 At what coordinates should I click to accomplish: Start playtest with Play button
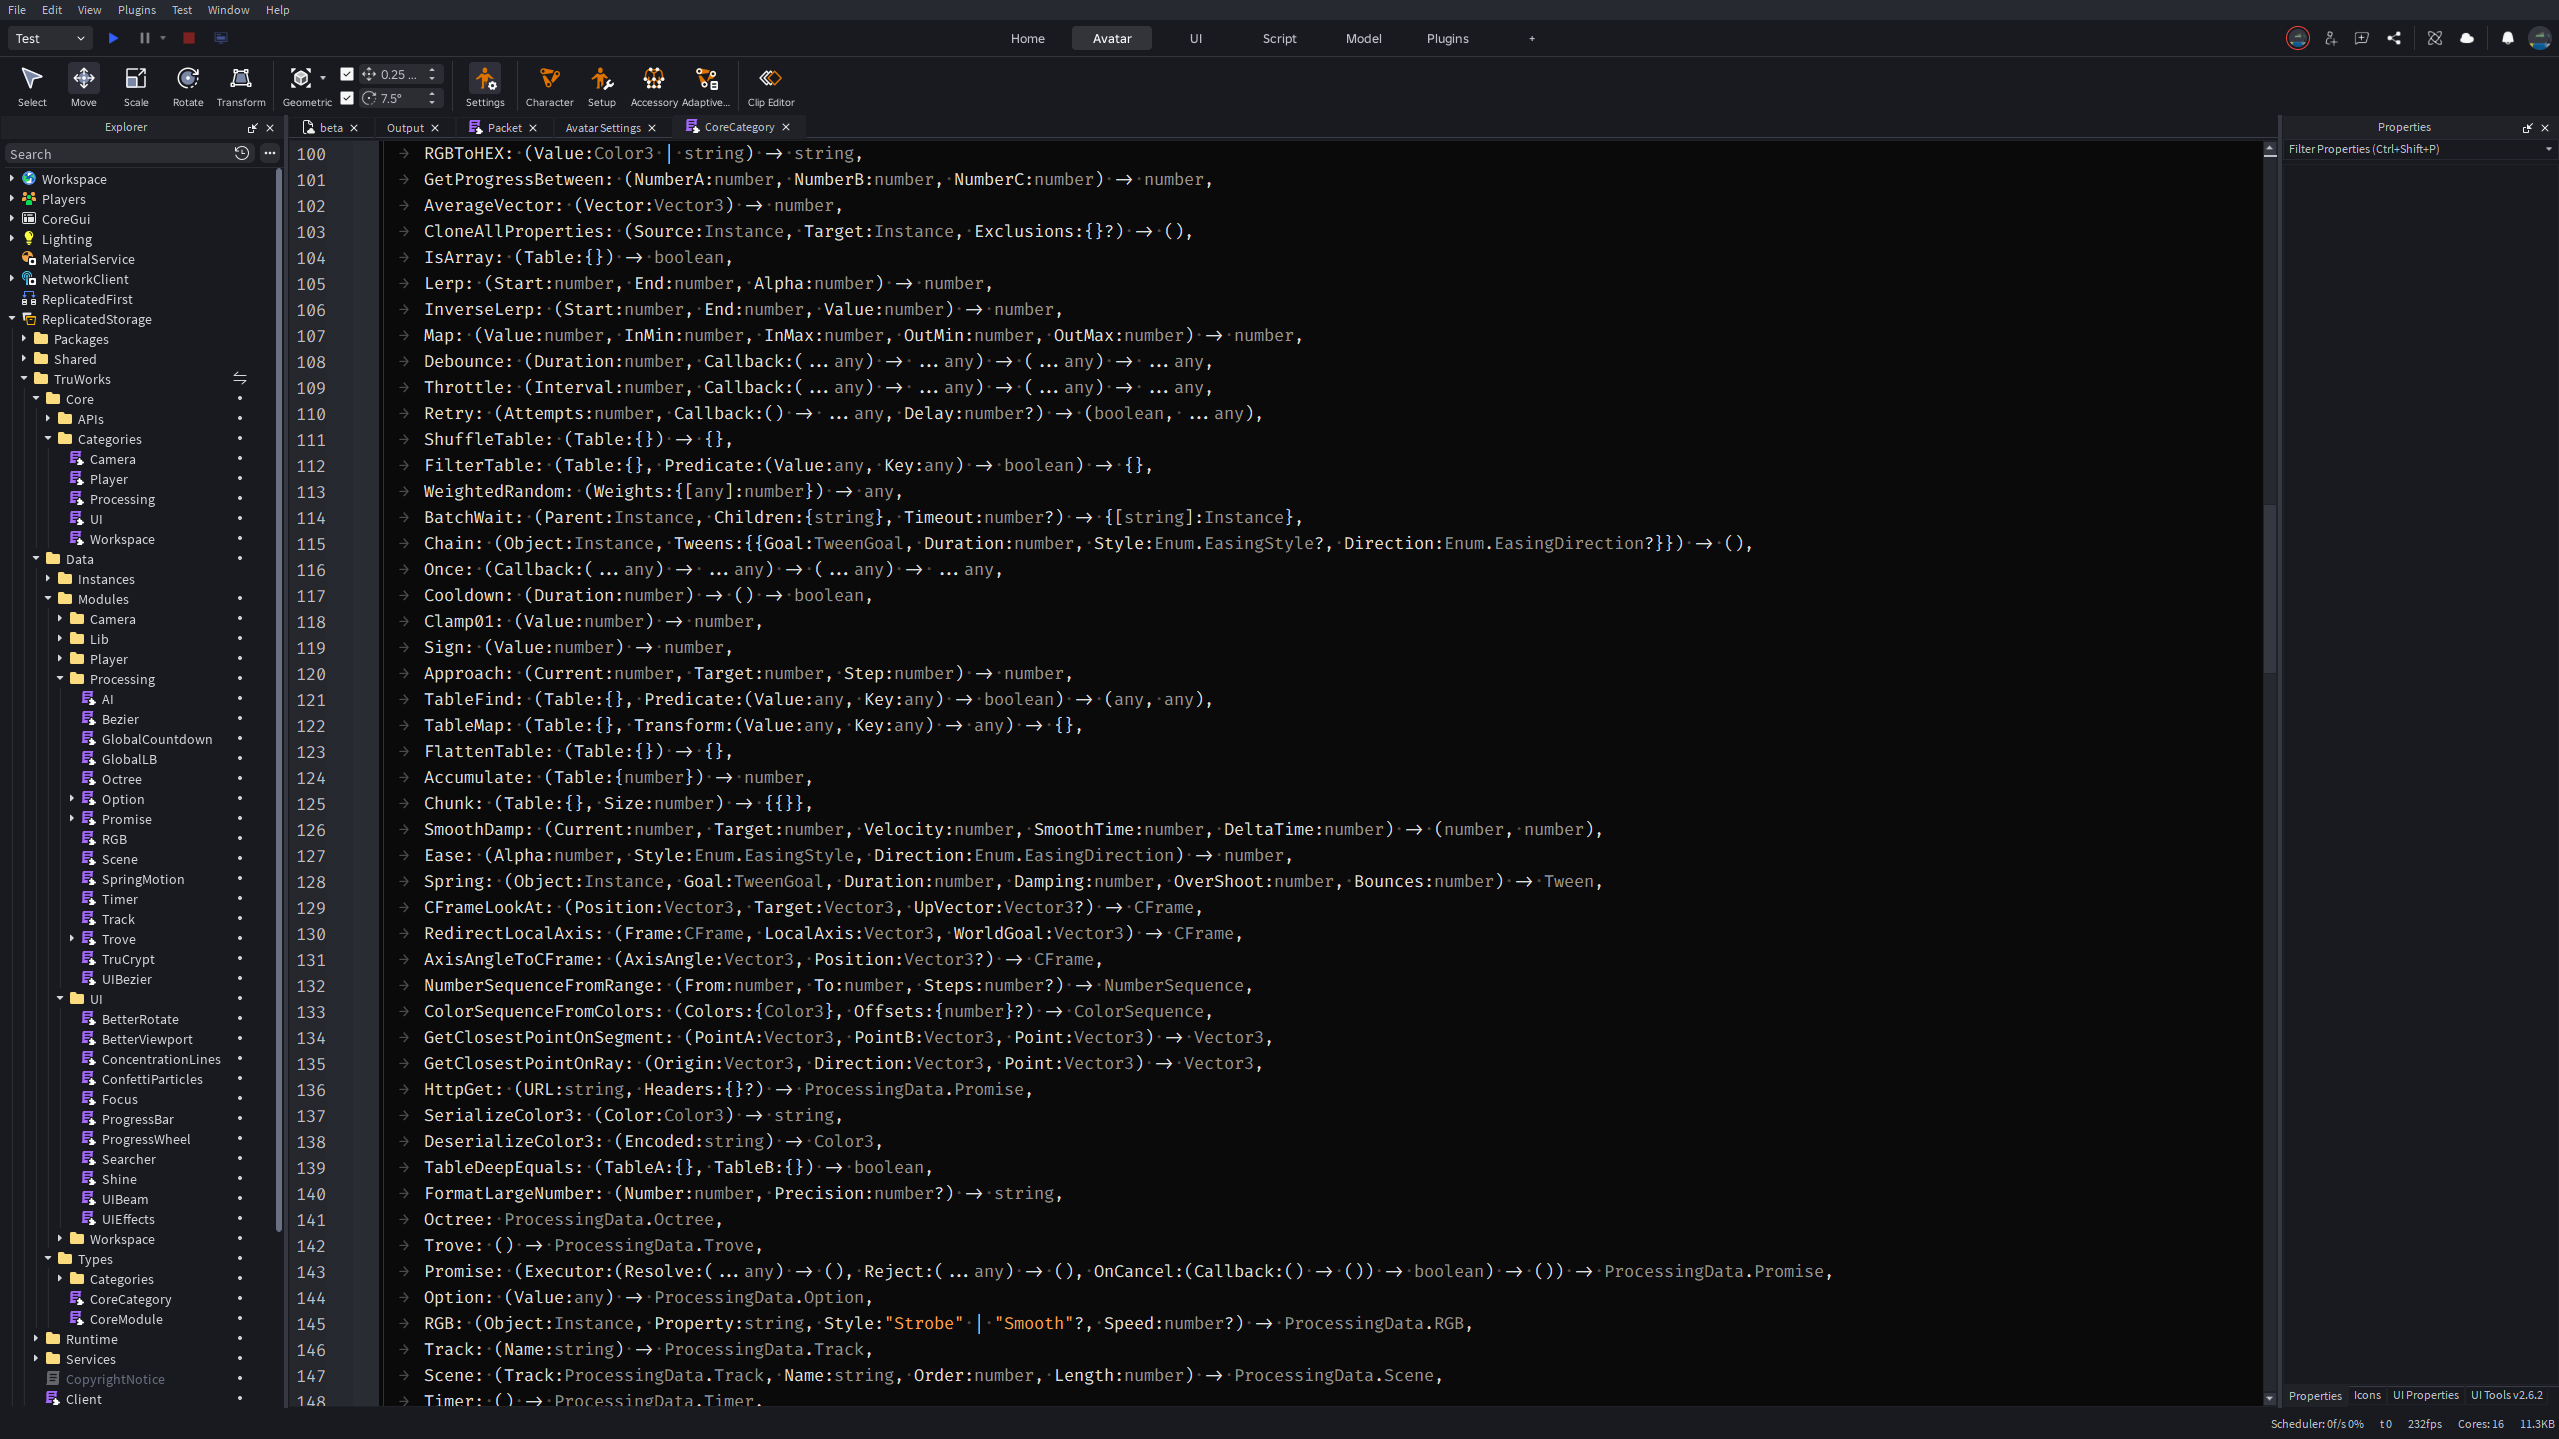coord(114,38)
